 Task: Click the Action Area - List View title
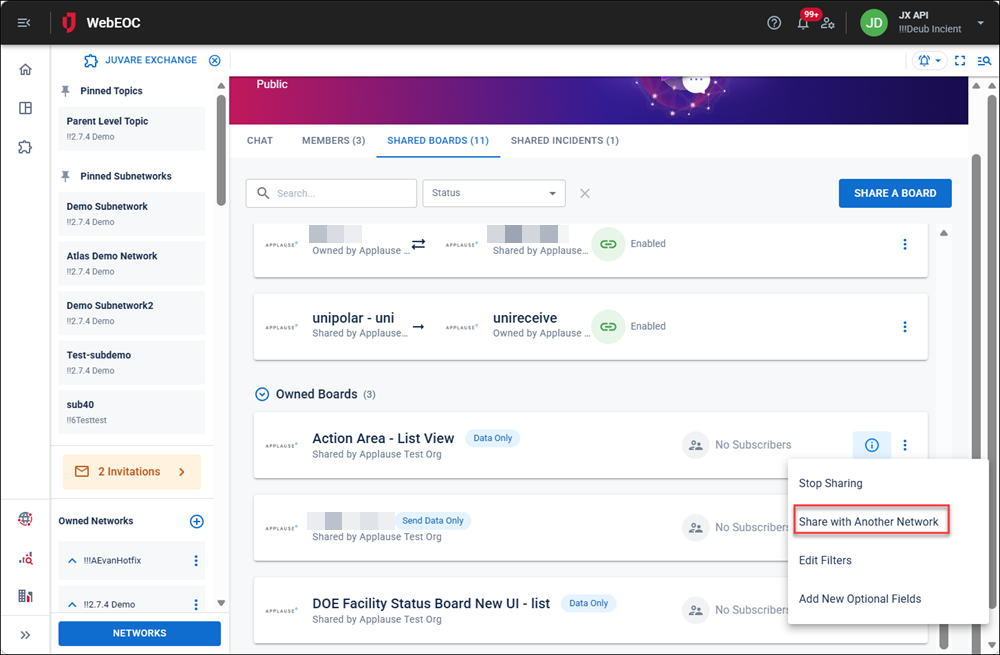[x=383, y=438]
